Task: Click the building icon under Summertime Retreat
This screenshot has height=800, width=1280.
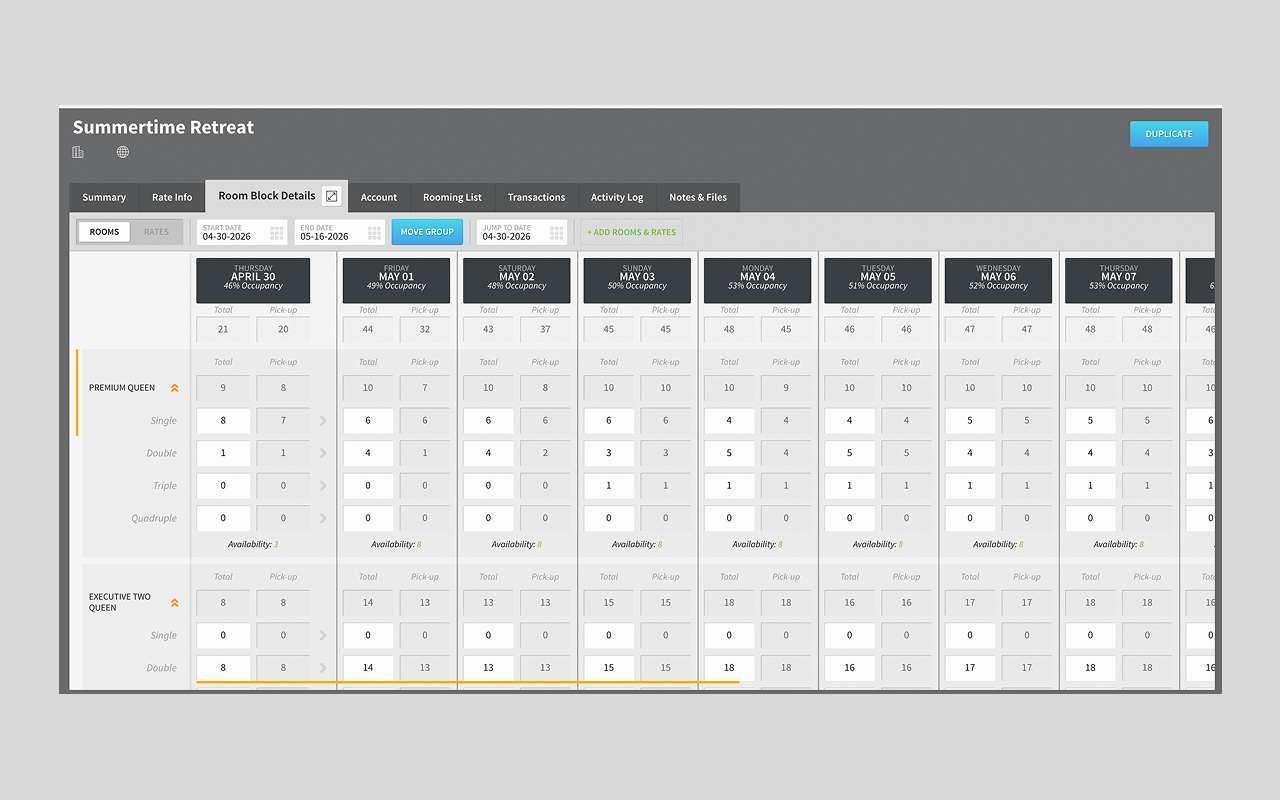Action: (x=78, y=152)
